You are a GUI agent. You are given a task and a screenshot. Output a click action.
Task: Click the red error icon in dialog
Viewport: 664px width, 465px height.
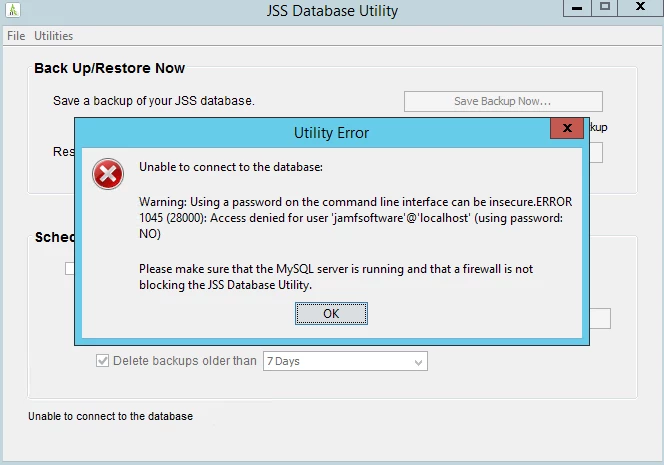point(108,174)
